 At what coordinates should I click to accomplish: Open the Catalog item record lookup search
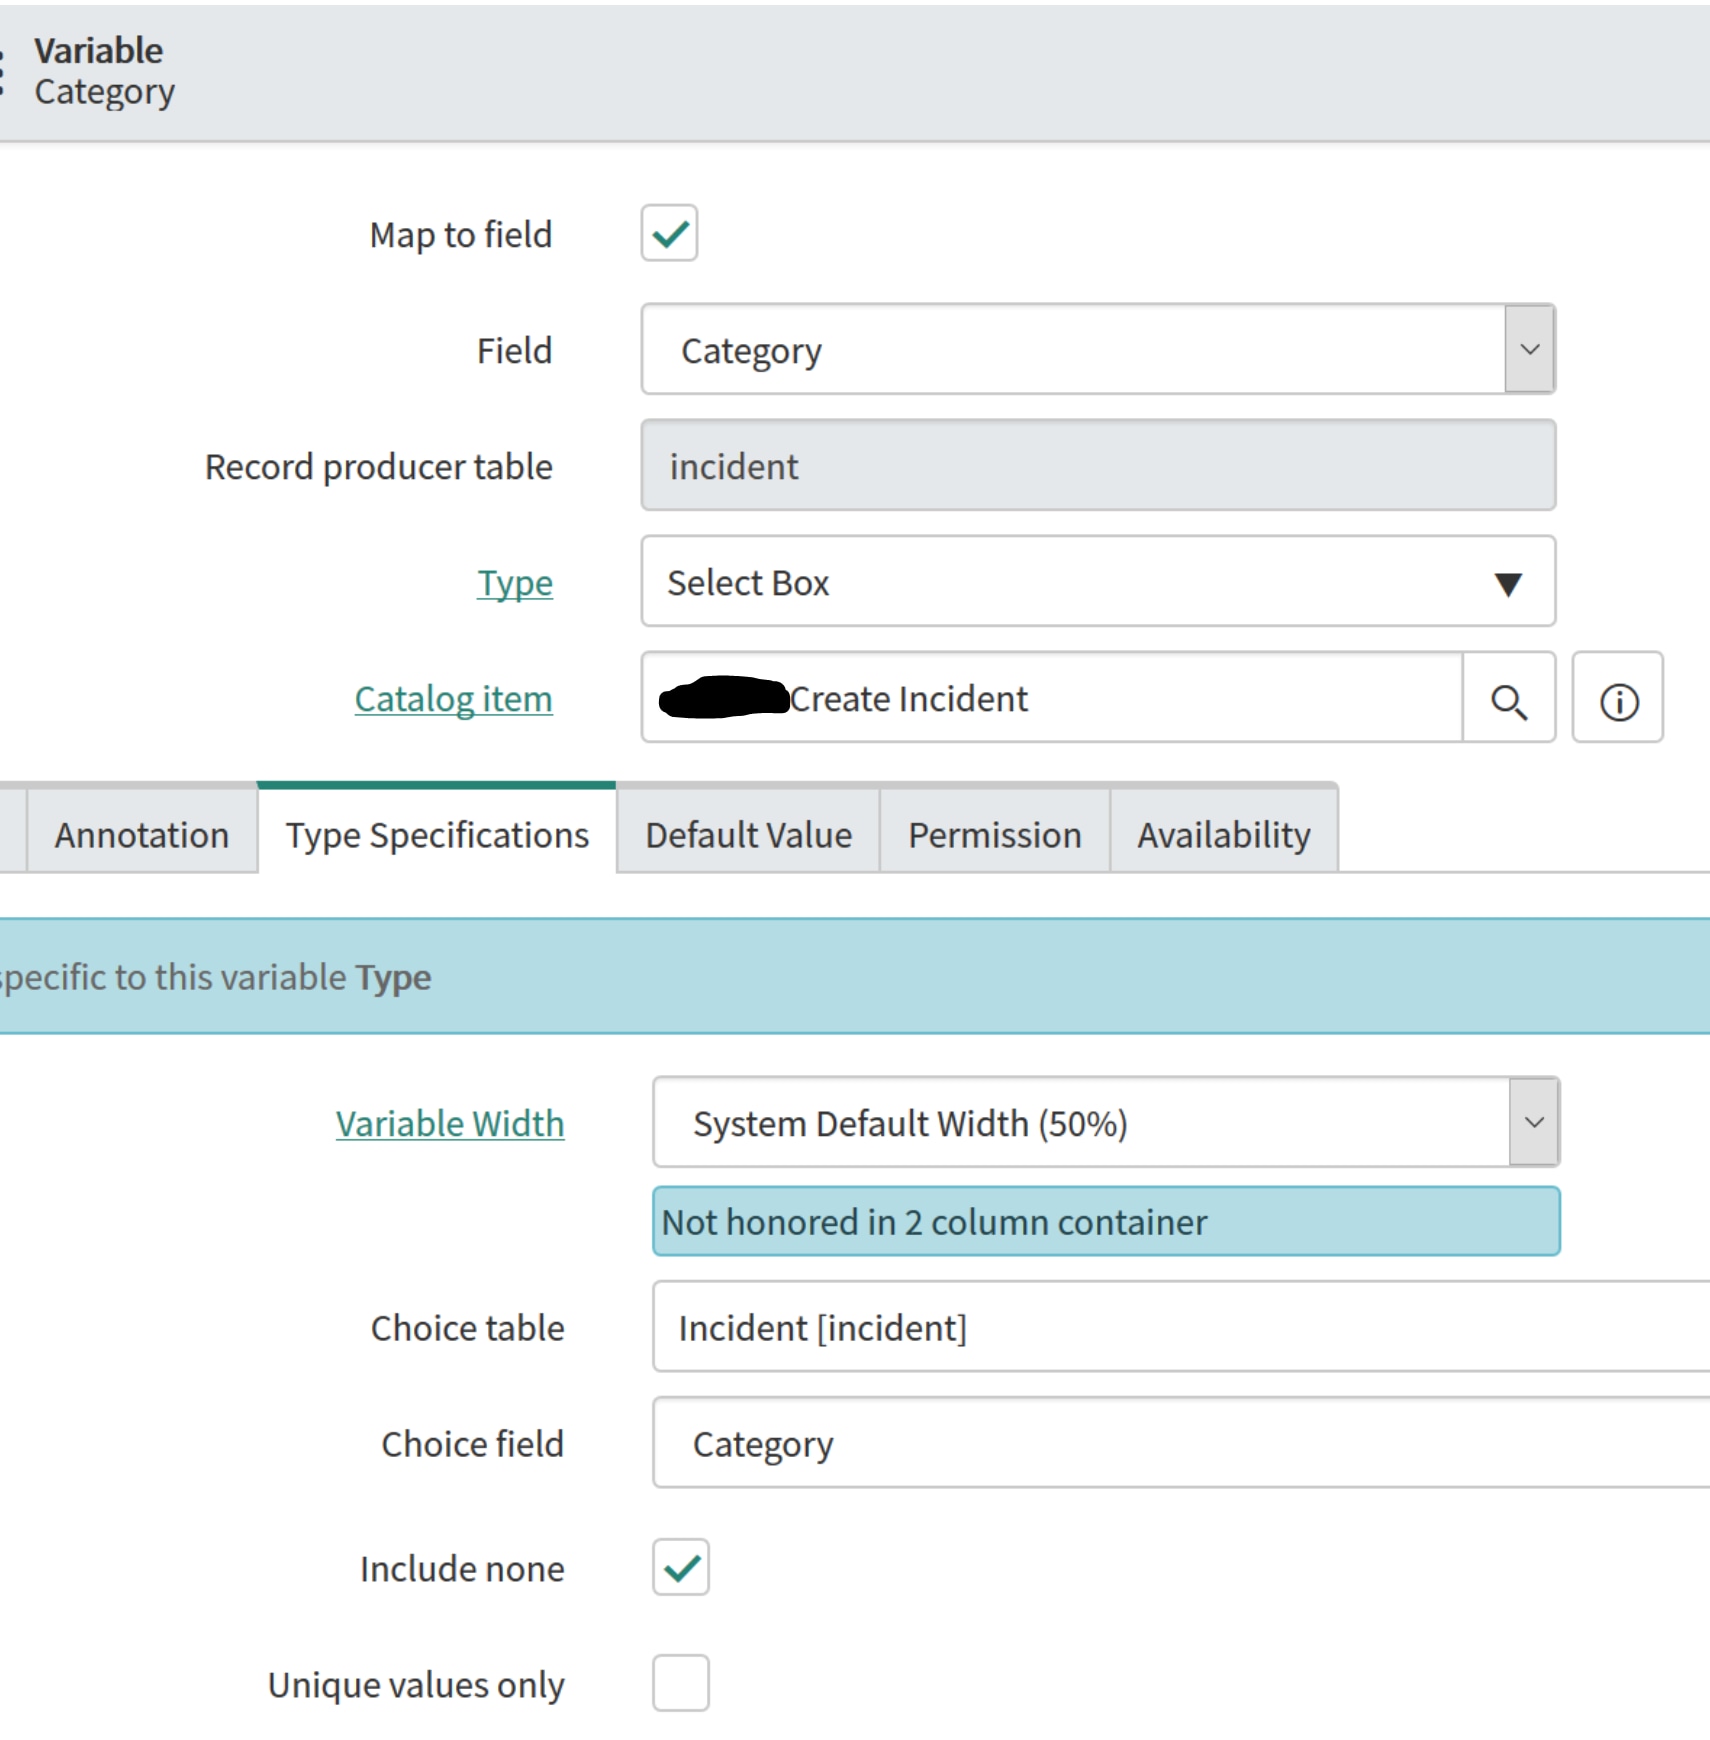1509,698
